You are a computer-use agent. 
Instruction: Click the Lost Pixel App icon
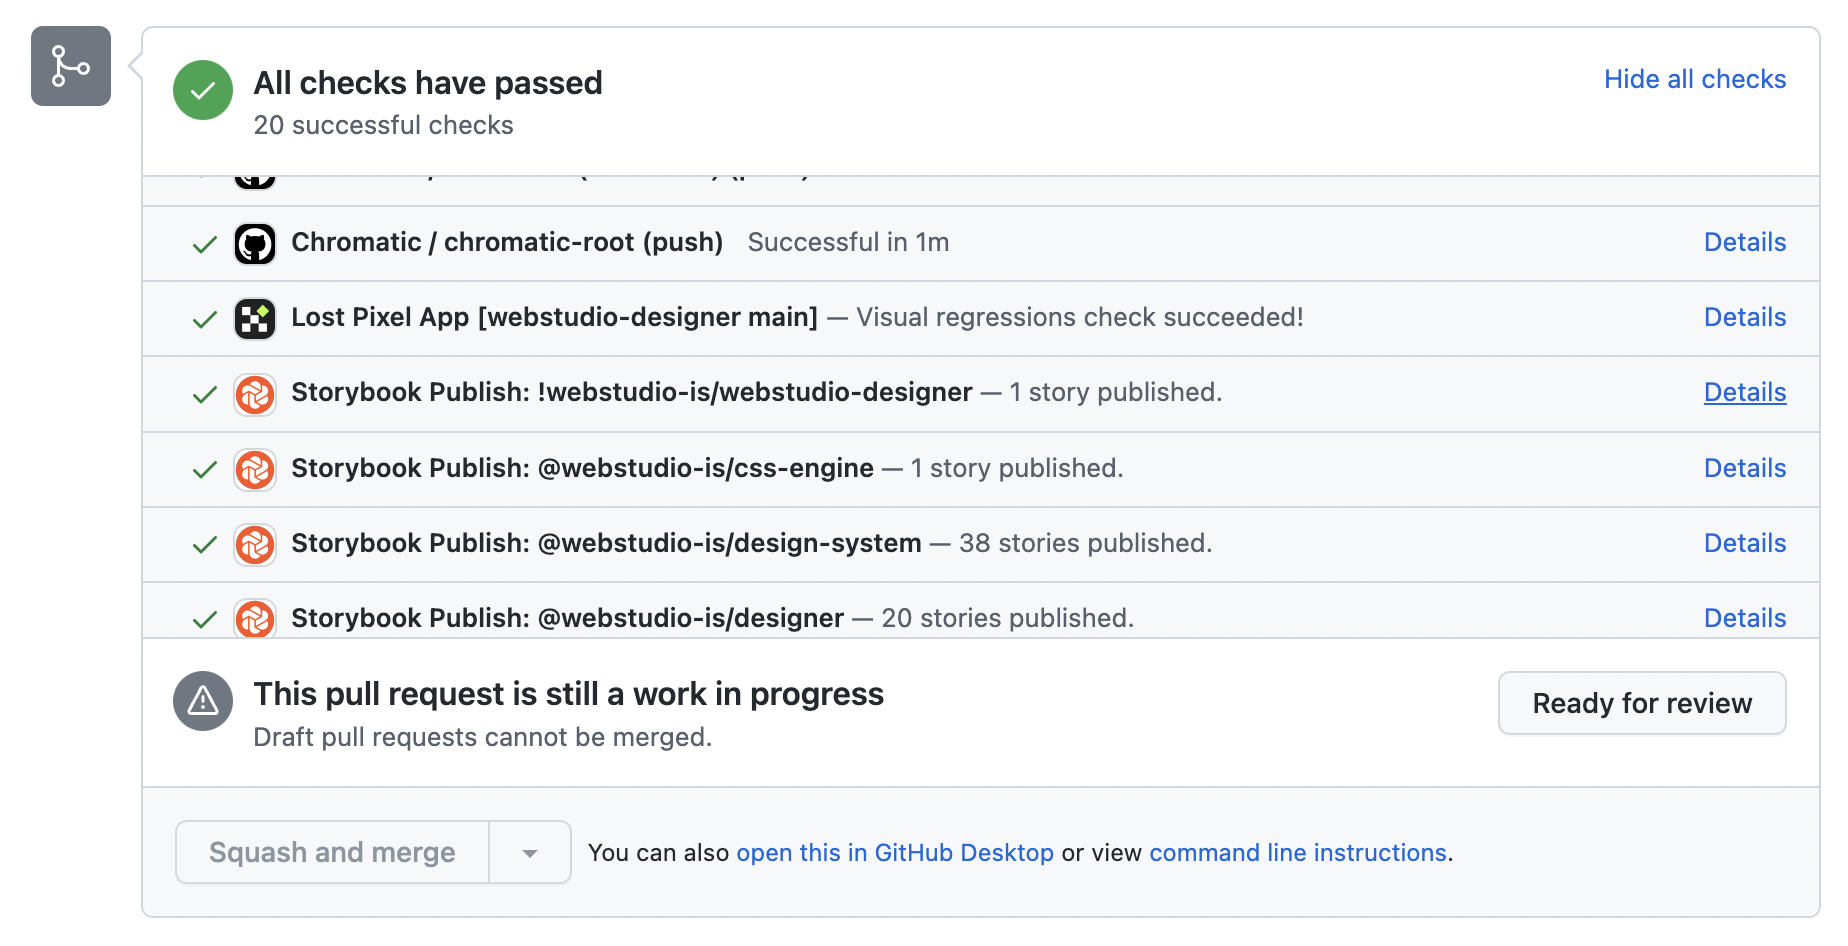[x=255, y=319]
